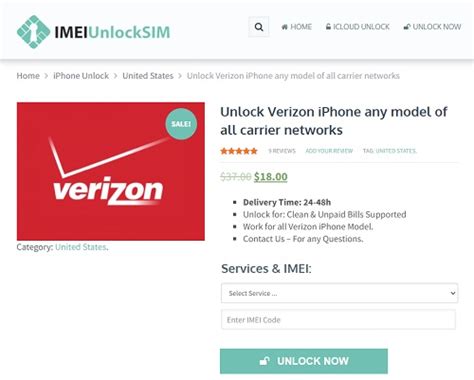Click the dropdown arrow of Select Service
The width and height of the screenshot is (474, 380).
pyautogui.click(x=453, y=293)
